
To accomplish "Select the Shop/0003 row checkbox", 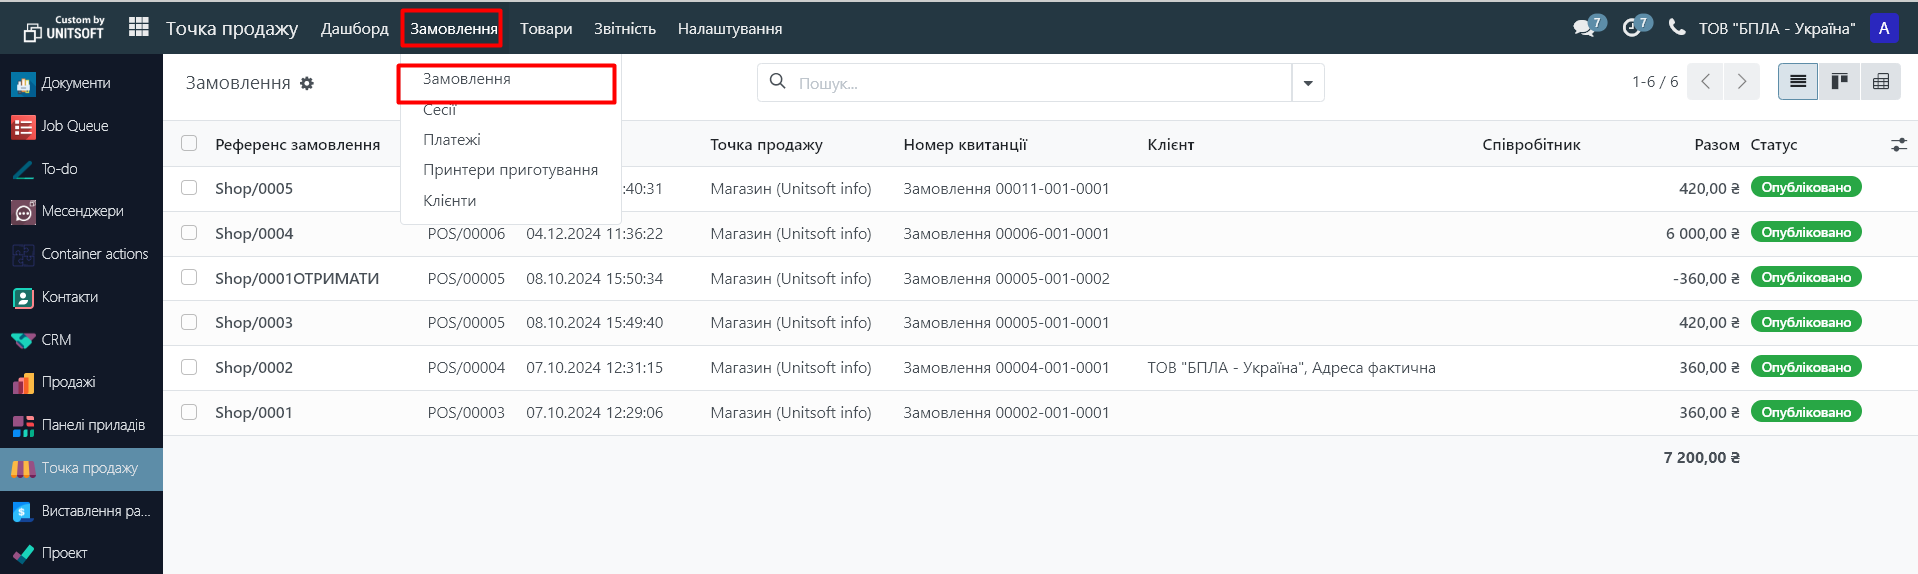I will 189,322.
